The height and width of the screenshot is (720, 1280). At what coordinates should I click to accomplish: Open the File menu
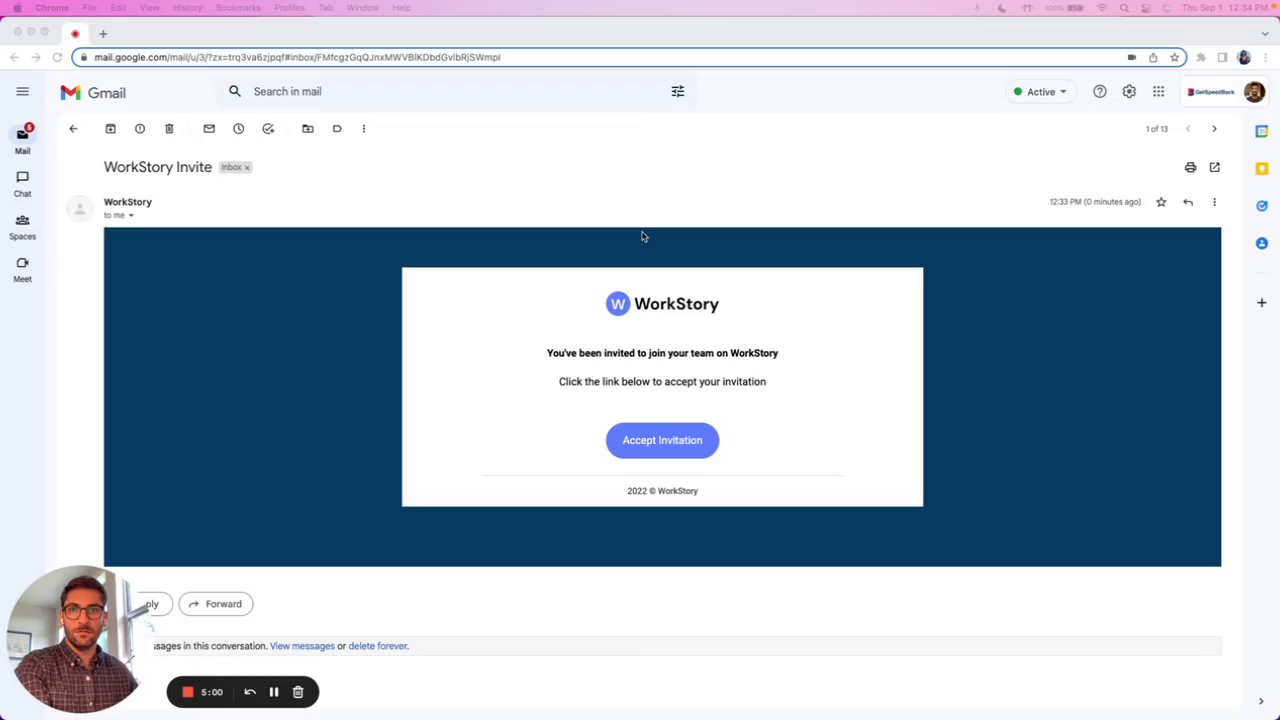89,8
